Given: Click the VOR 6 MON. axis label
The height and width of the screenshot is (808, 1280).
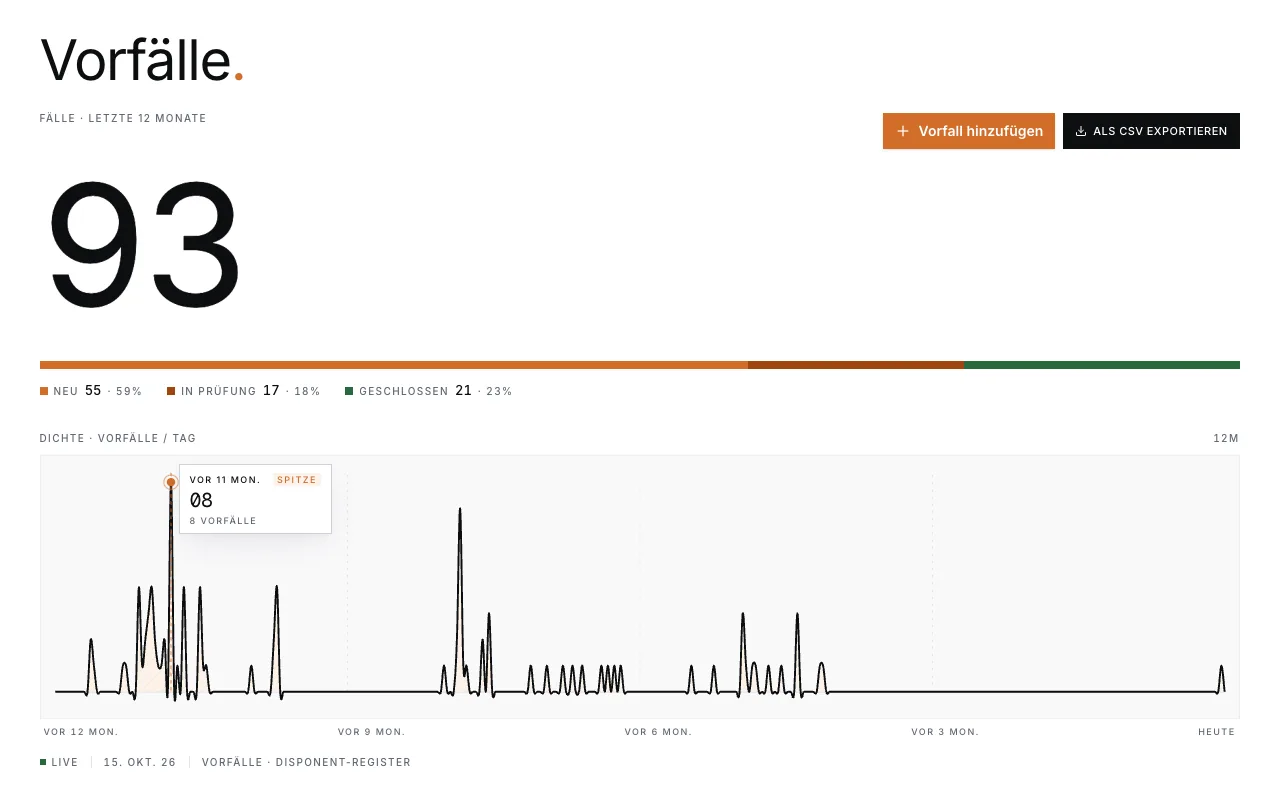Looking at the screenshot, I should tap(658, 732).
